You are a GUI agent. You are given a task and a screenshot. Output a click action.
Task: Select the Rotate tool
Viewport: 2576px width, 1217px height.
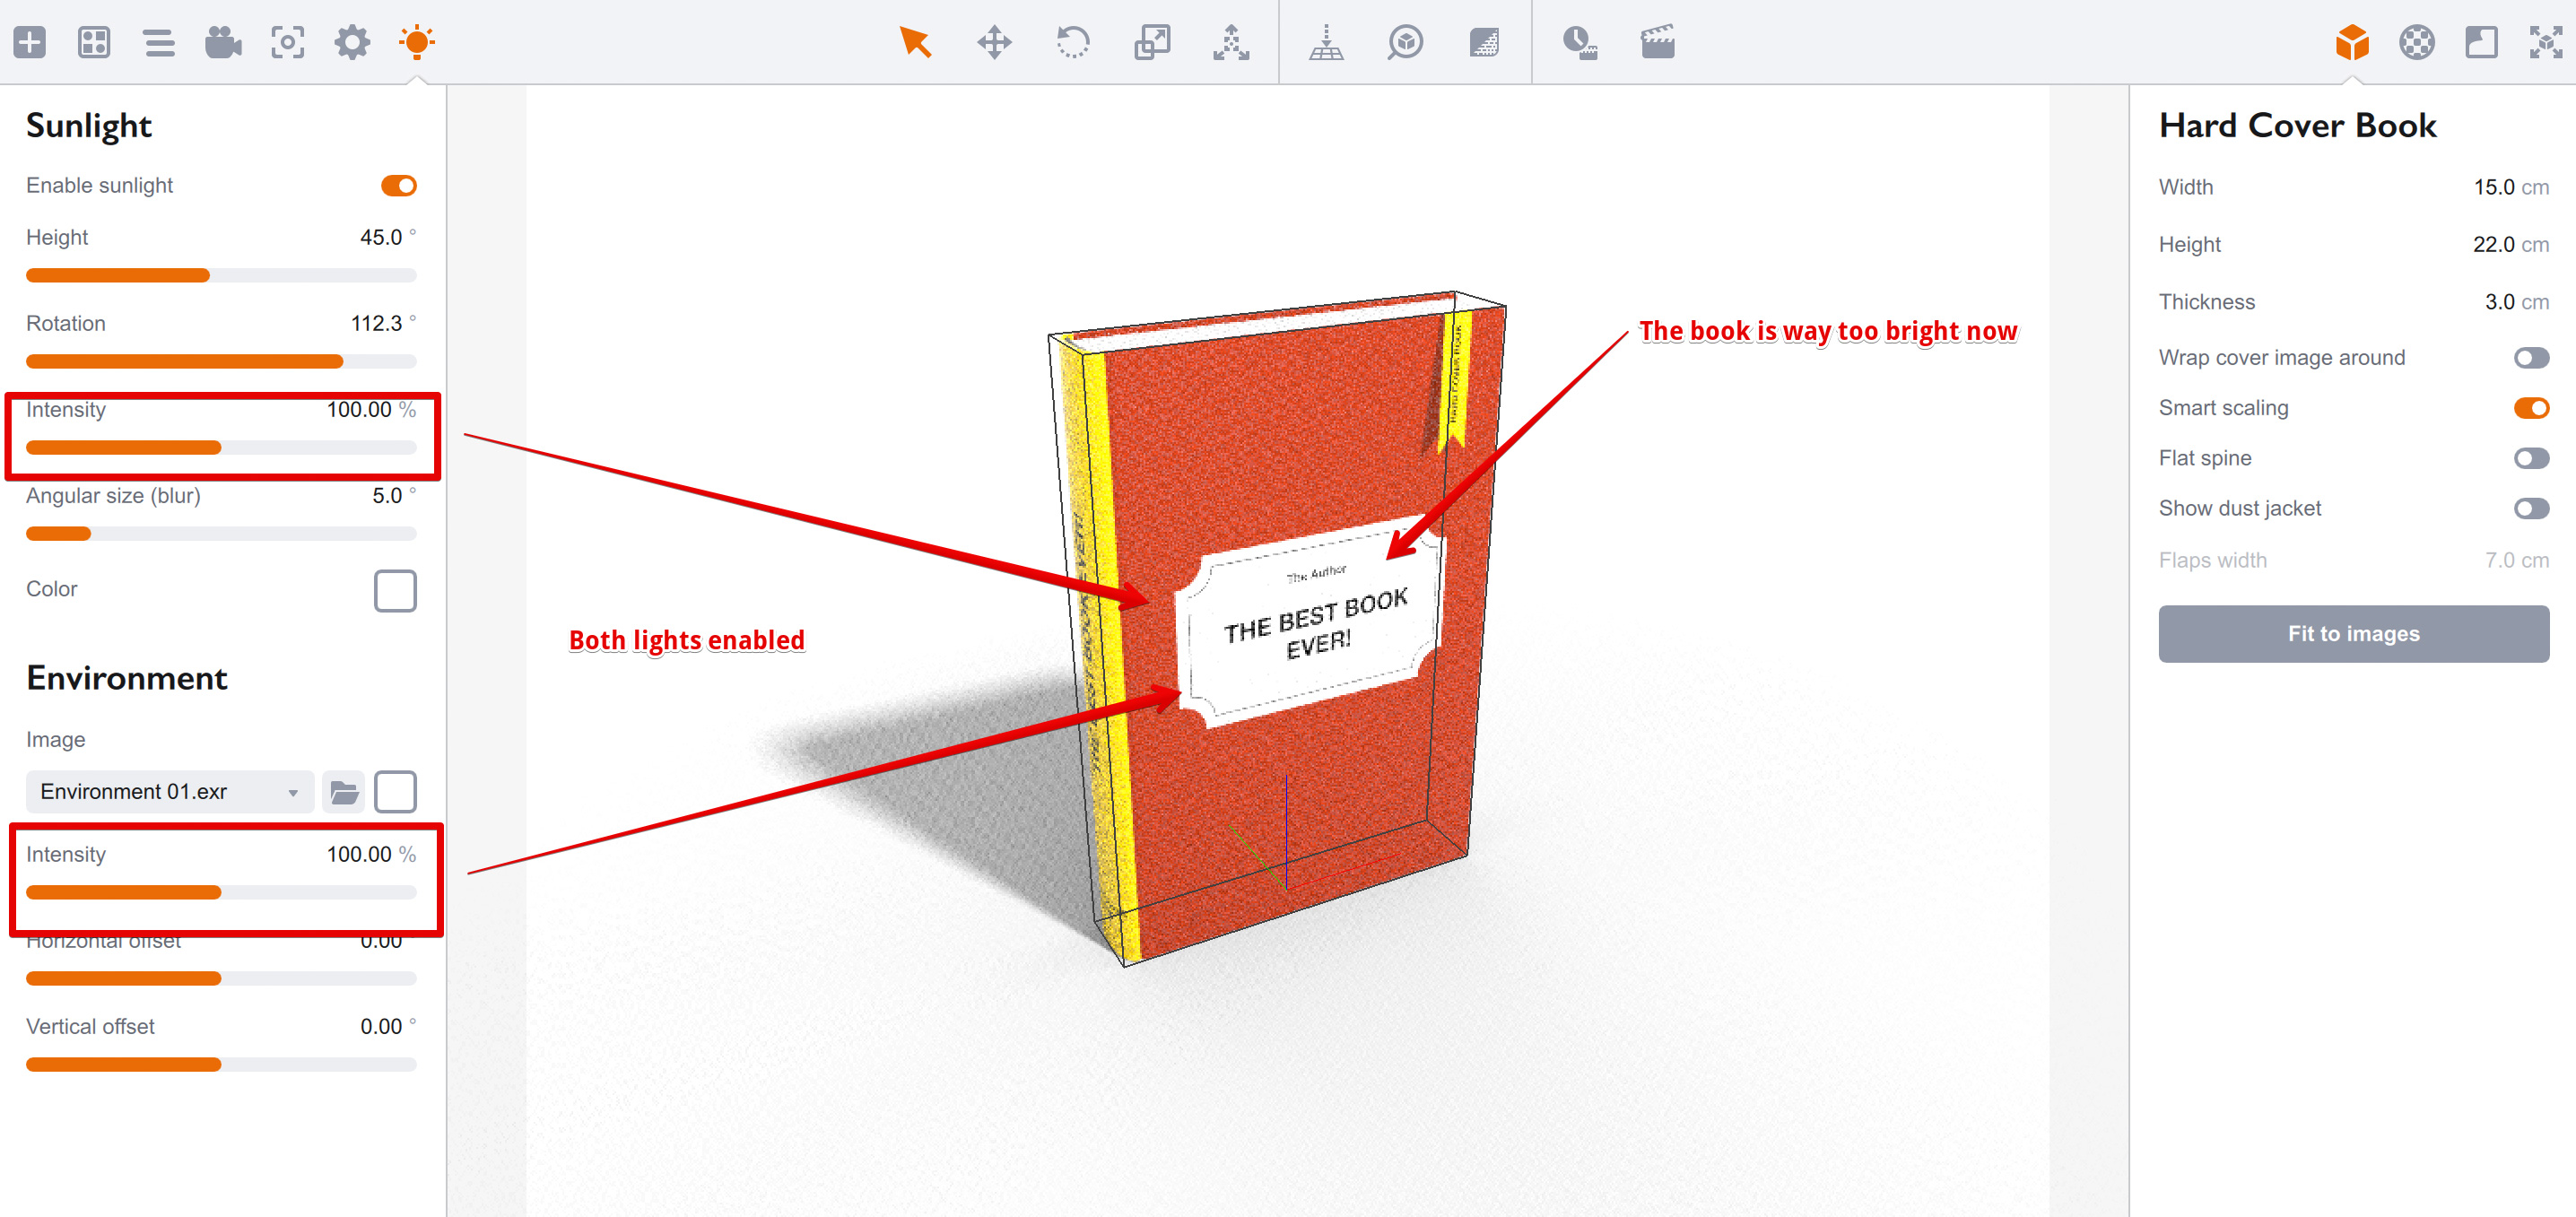pyautogui.click(x=1074, y=43)
